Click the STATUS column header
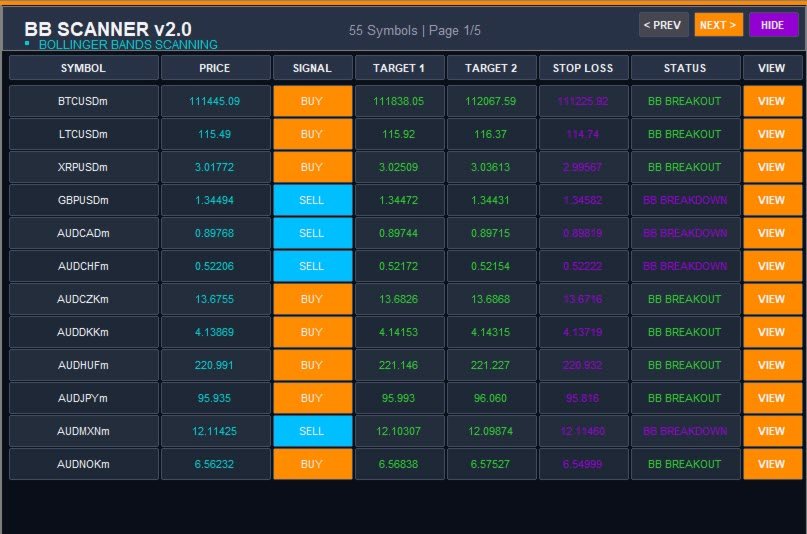807x534 pixels. [x=686, y=68]
